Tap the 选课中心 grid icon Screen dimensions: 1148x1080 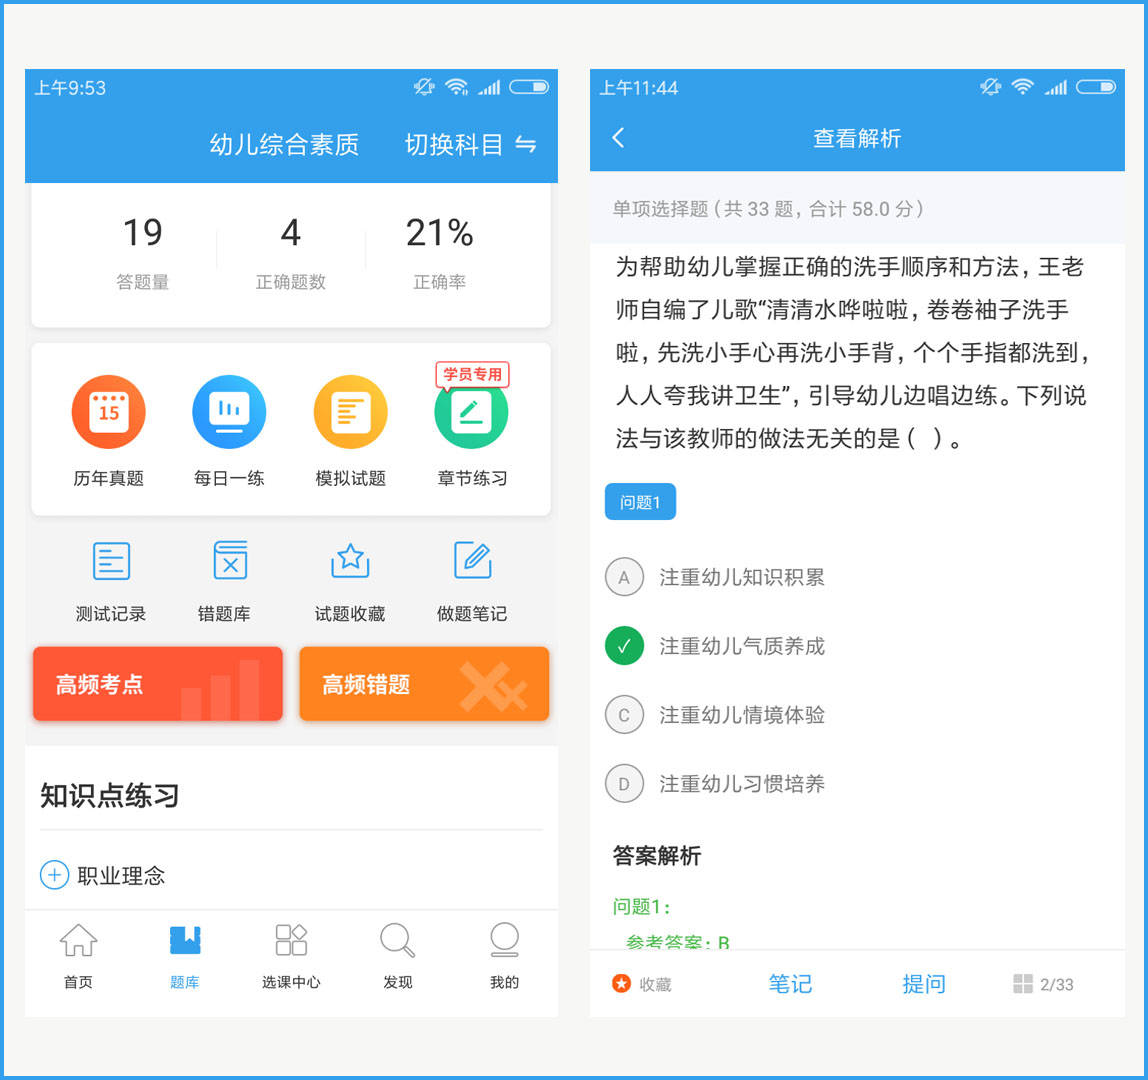click(291, 940)
